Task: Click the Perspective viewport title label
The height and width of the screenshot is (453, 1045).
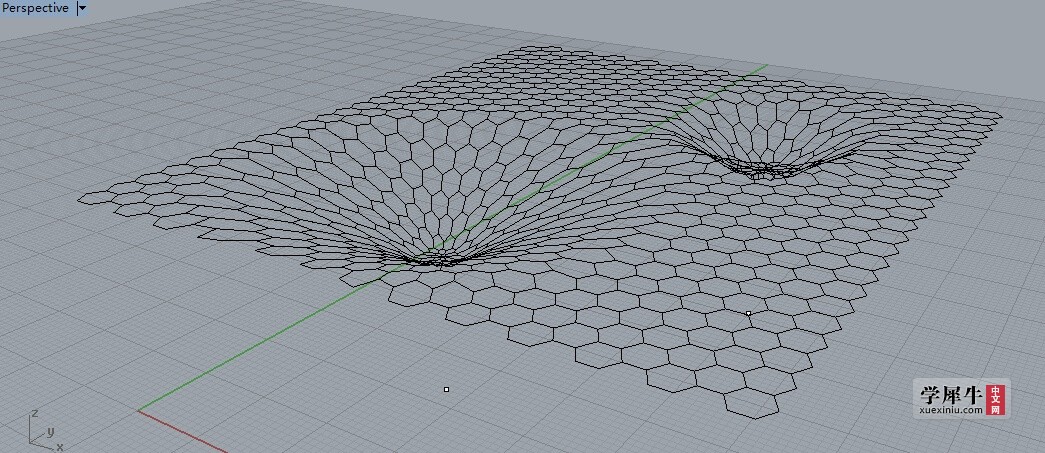Action: click(x=35, y=8)
